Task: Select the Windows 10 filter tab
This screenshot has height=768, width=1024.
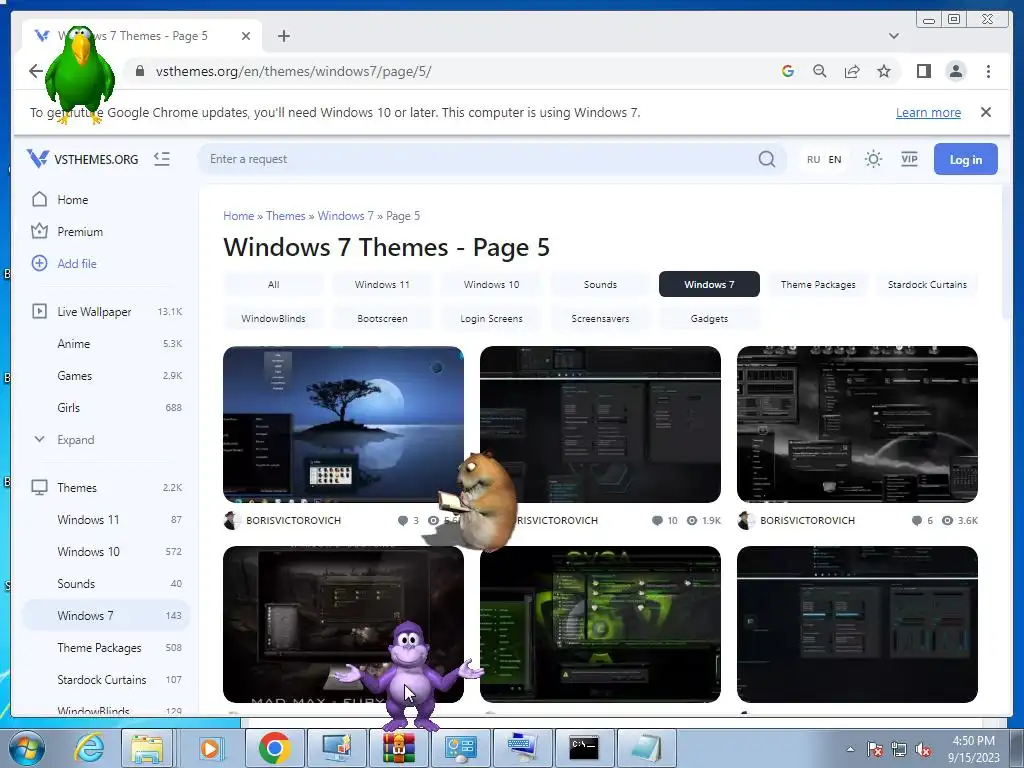Action: point(491,284)
